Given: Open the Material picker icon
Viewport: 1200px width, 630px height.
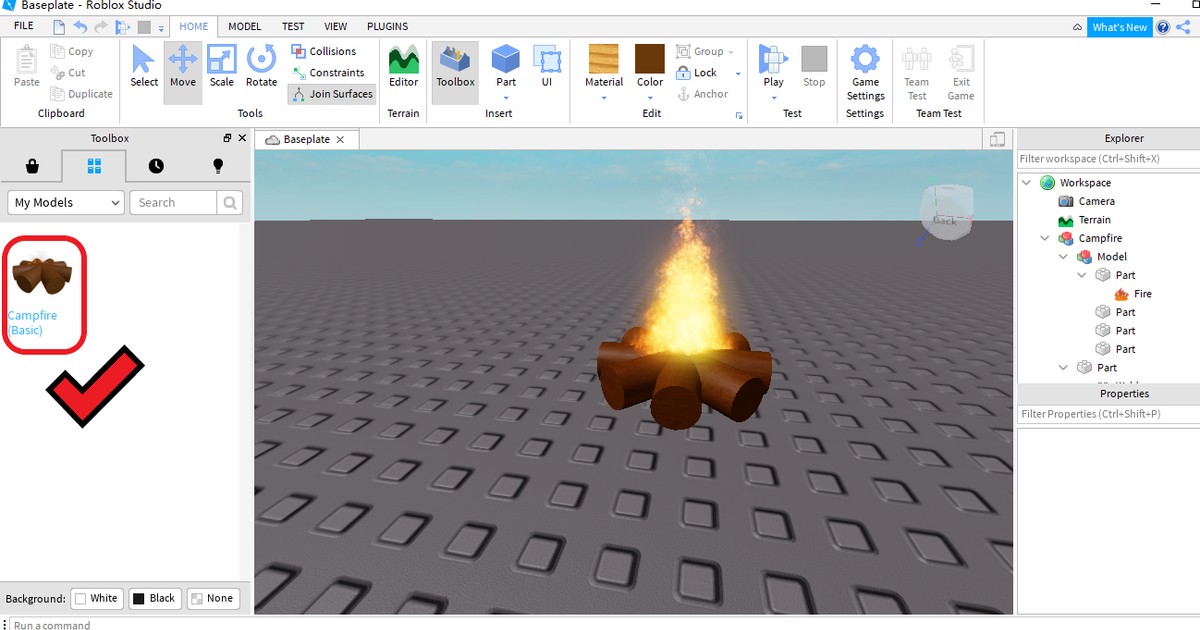Looking at the screenshot, I should click(x=603, y=59).
